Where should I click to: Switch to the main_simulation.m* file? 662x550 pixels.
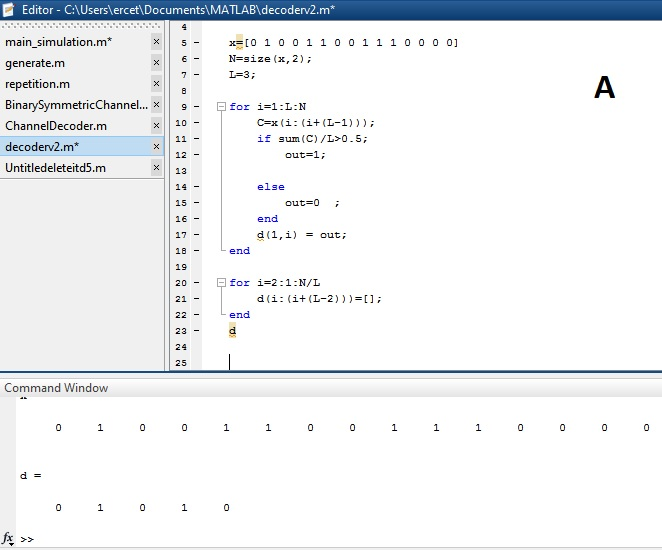pos(60,42)
